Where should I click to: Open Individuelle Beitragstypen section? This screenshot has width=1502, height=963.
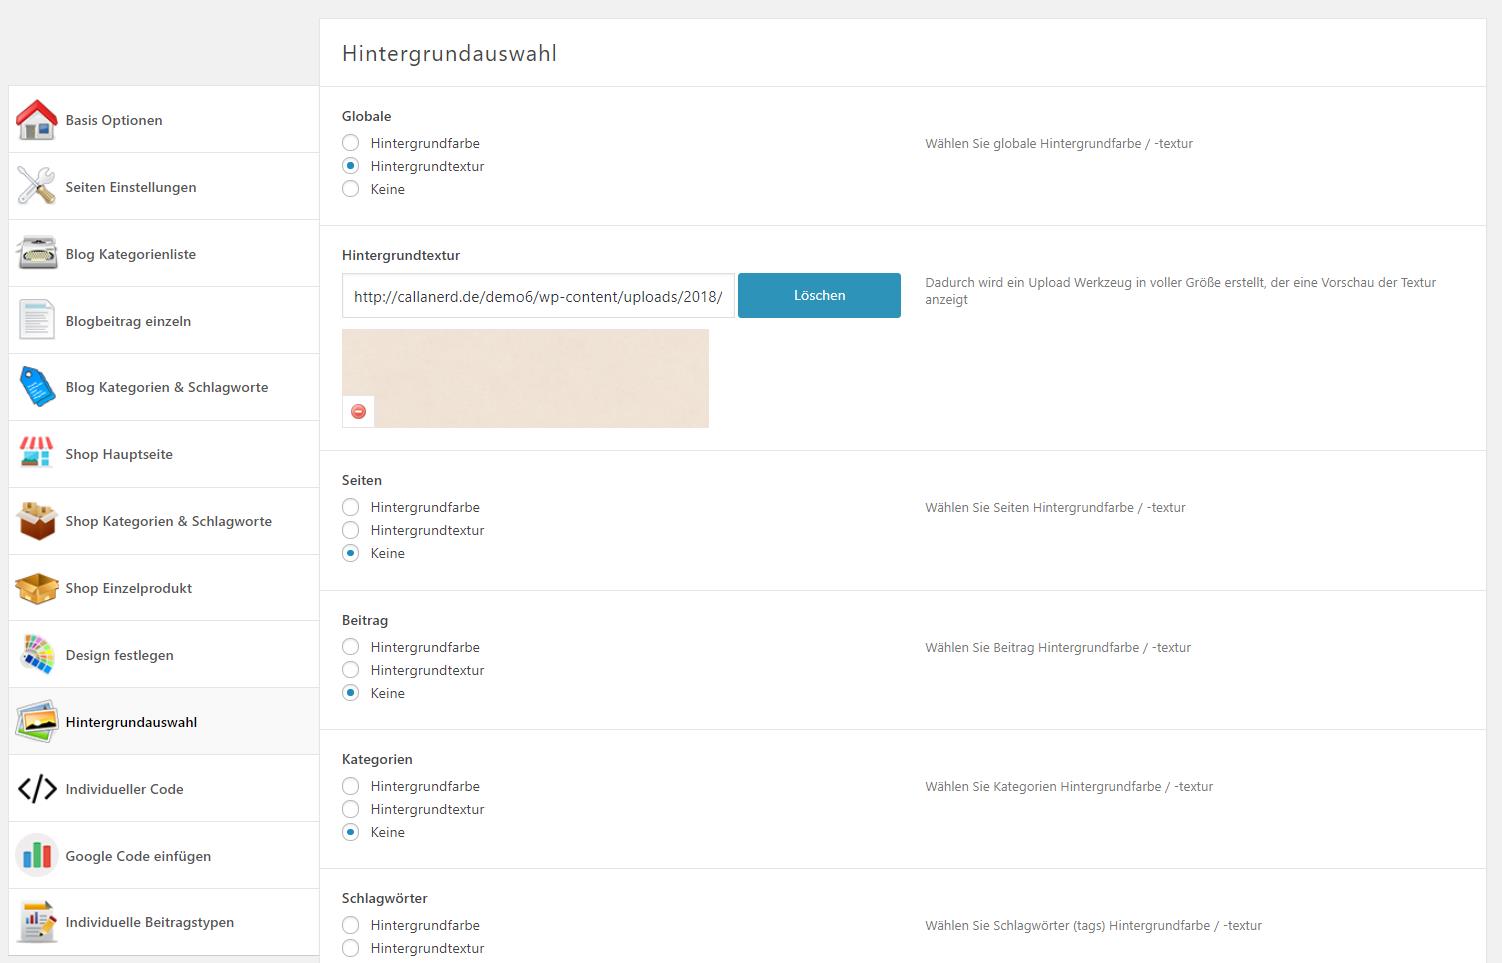(164, 922)
